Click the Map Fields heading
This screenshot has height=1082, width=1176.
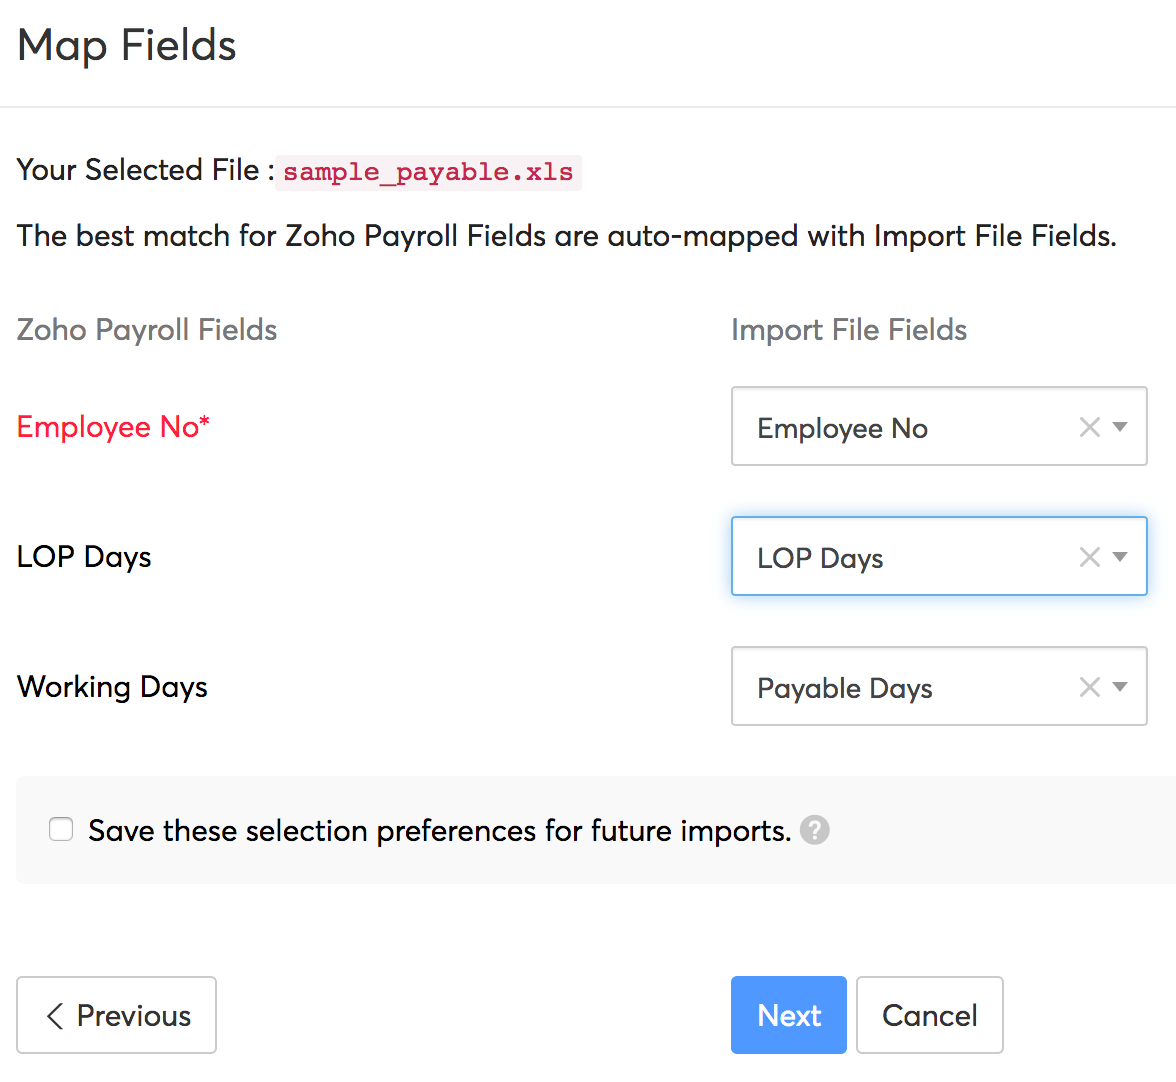click(127, 46)
